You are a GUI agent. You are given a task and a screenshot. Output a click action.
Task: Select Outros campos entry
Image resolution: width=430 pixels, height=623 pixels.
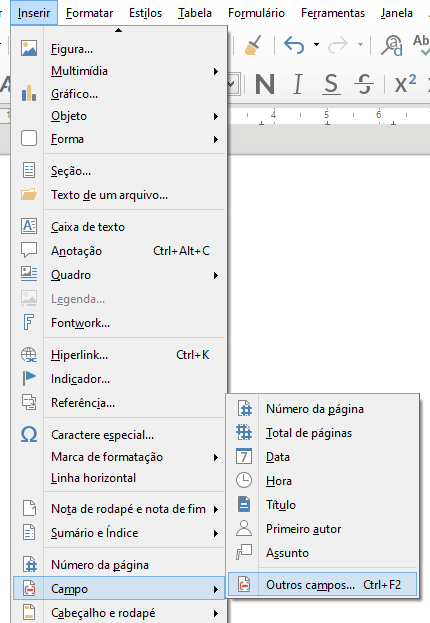point(322,585)
